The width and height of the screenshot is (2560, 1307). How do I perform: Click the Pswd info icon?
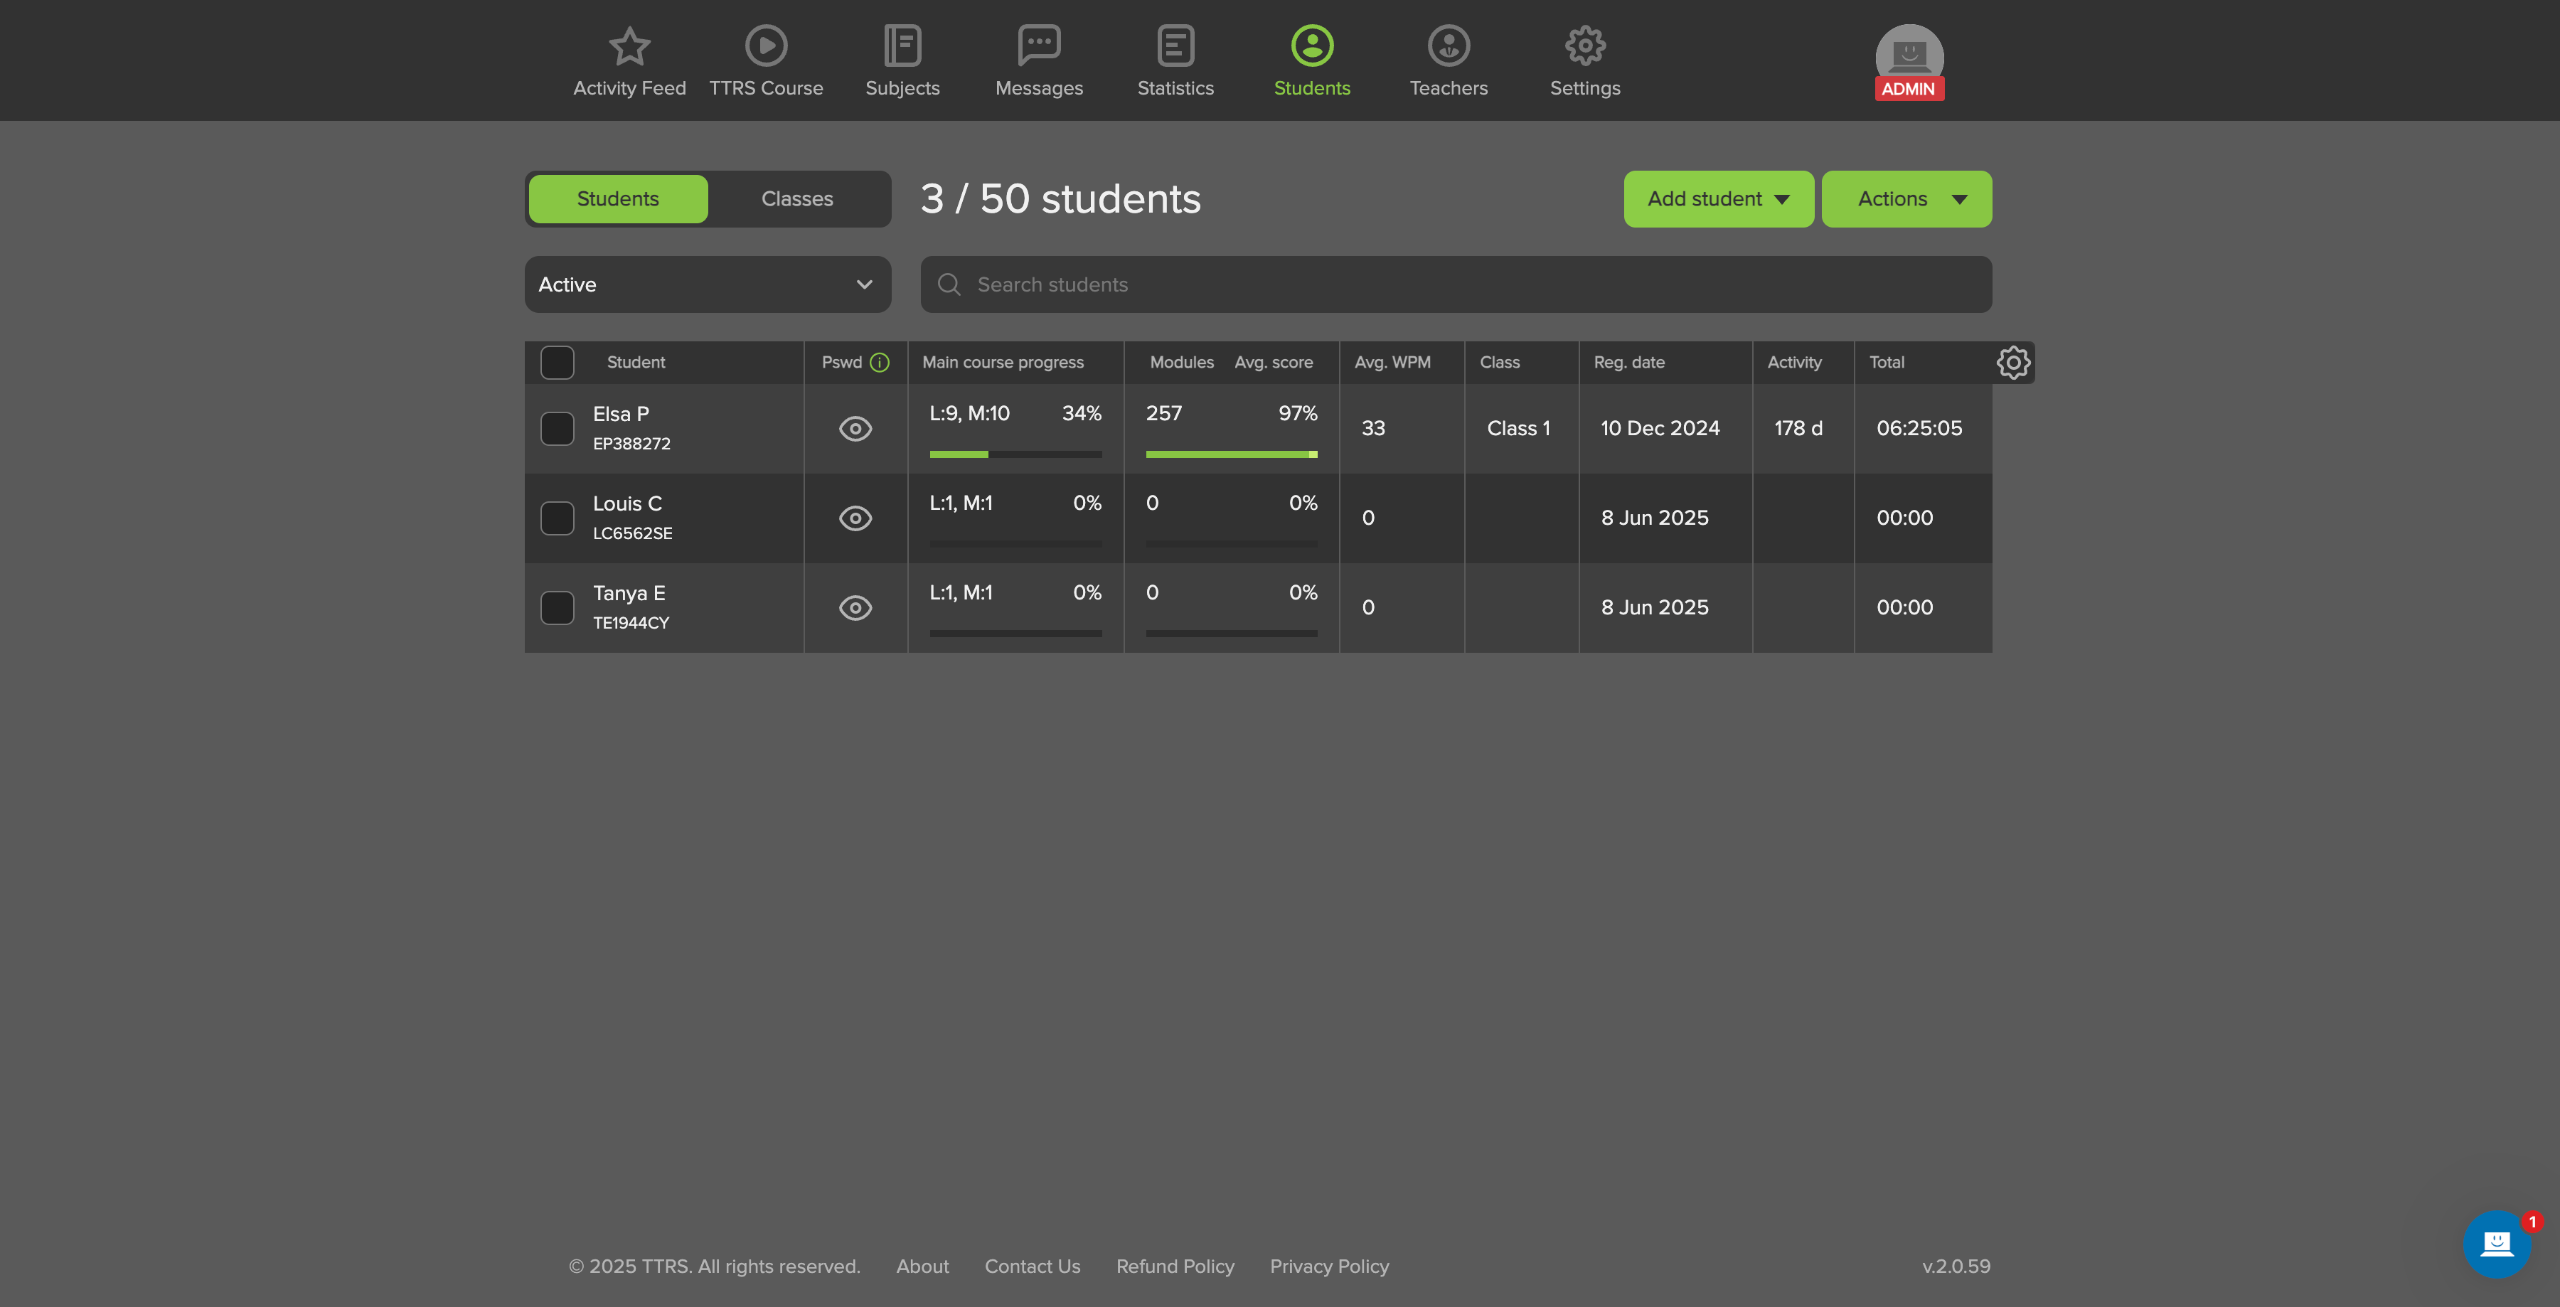tap(880, 362)
